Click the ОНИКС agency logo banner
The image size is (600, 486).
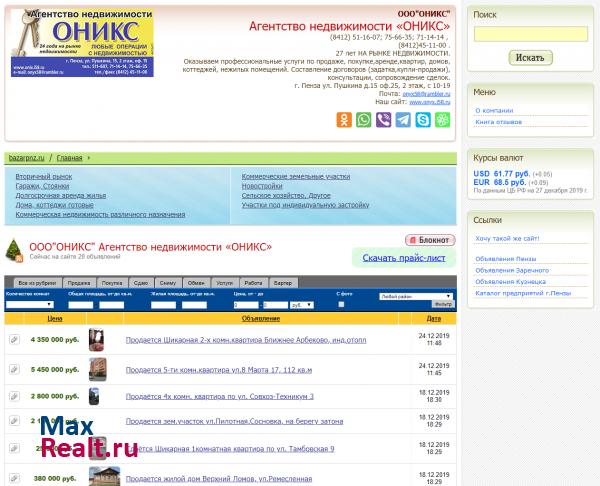[x=82, y=43]
